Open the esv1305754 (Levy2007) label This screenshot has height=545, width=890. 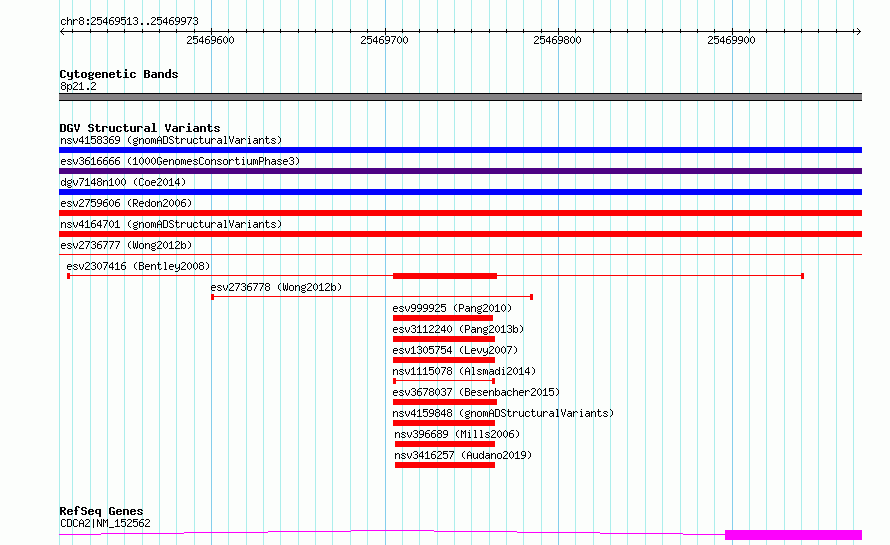point(455,350)
